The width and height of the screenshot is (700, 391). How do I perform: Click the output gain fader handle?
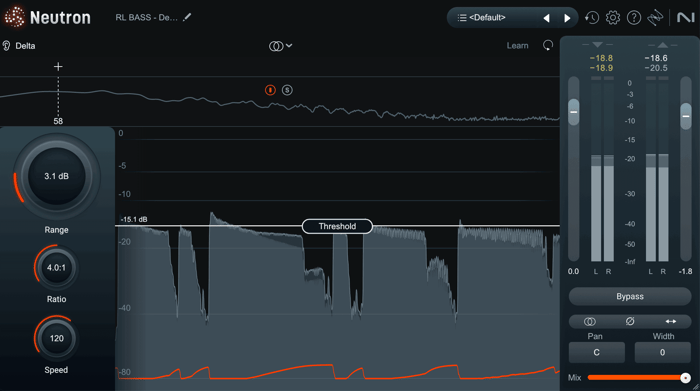click(686, 116)
